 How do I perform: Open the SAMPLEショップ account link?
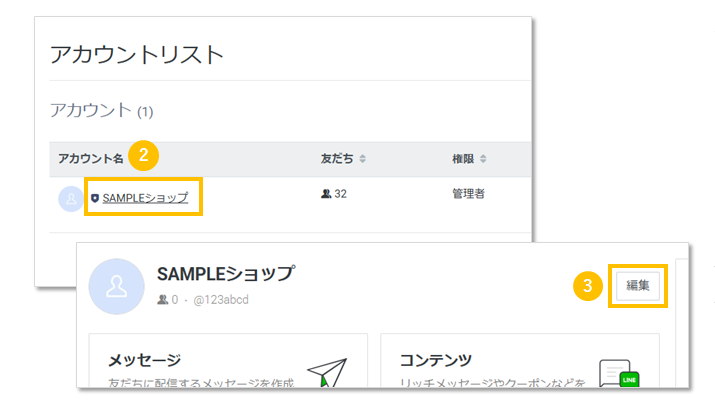pyautogui.click(x=145, y=198)
